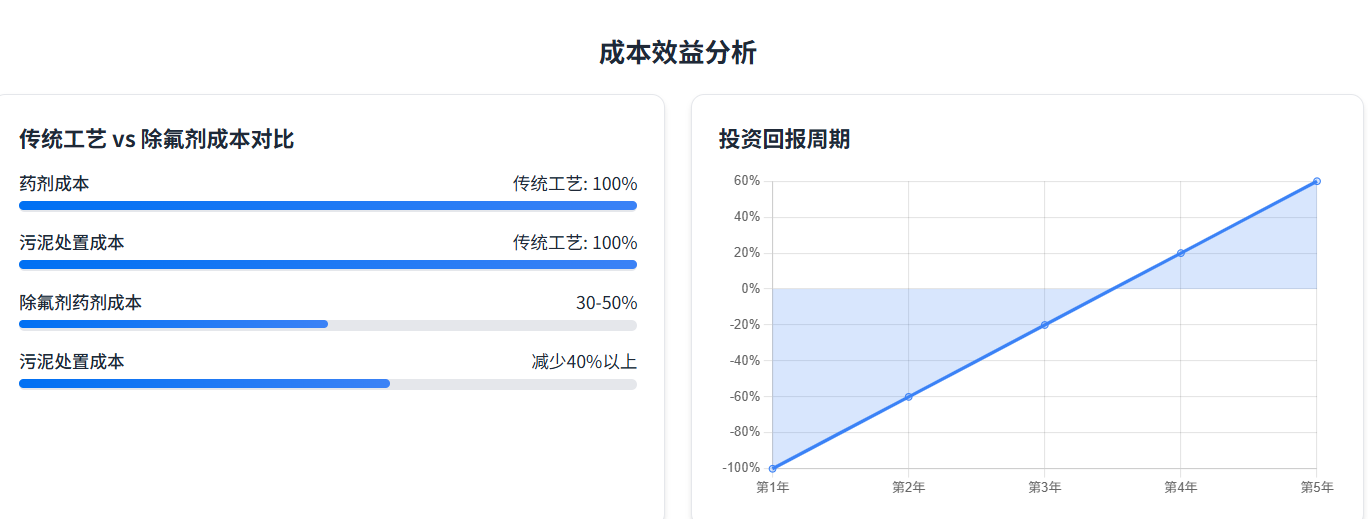Click the 投资回报周期 chart heading
This screenshot has width=1368, height=519.
784,139
